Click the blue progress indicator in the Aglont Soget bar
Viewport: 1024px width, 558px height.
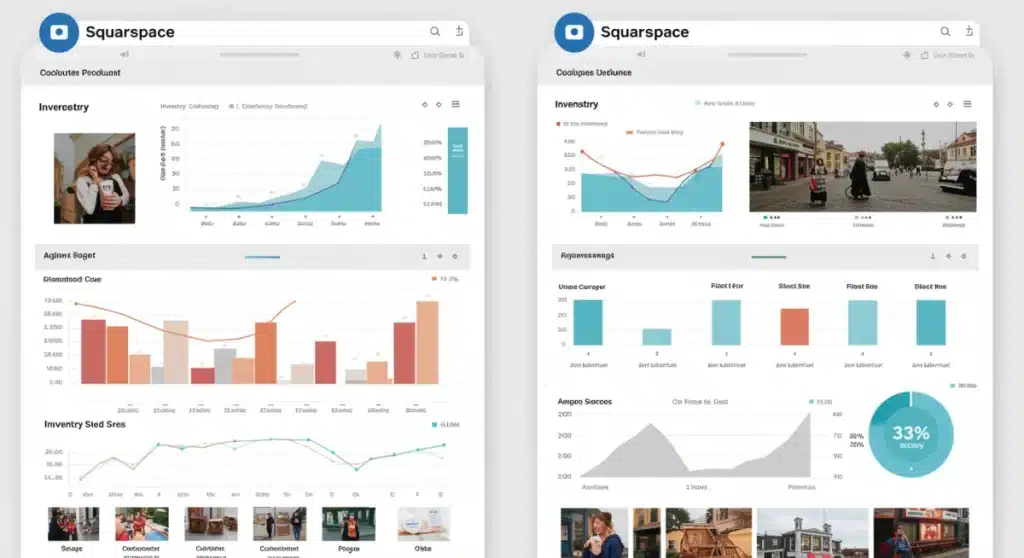[x=263, y=257]
